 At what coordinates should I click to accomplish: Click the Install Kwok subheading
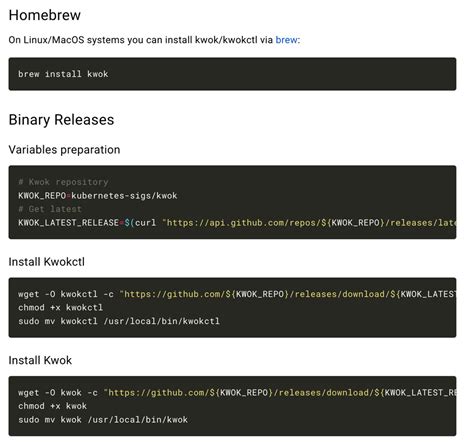tap(40, 360)
